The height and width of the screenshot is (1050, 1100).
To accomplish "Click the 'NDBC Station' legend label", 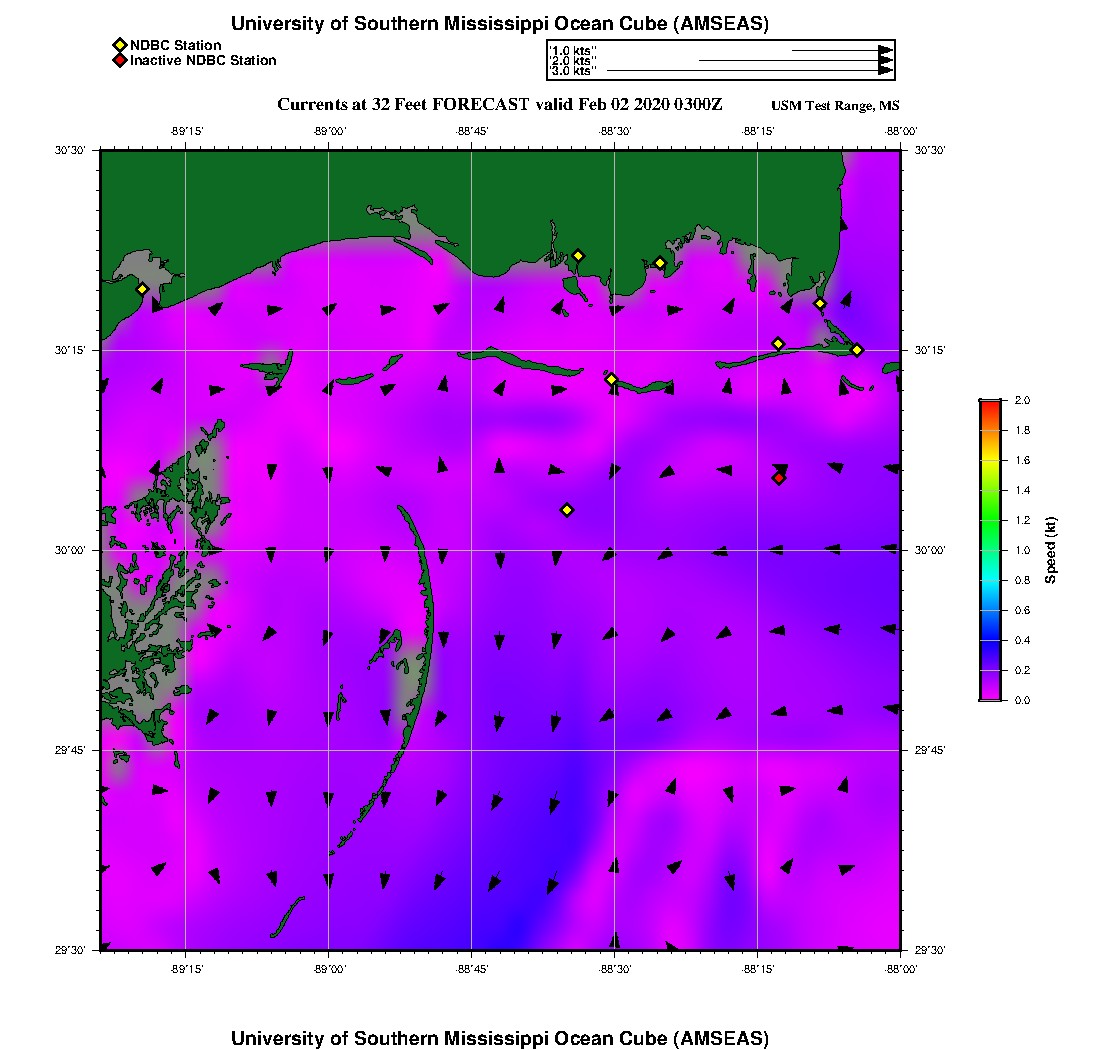I will point(175,46).
